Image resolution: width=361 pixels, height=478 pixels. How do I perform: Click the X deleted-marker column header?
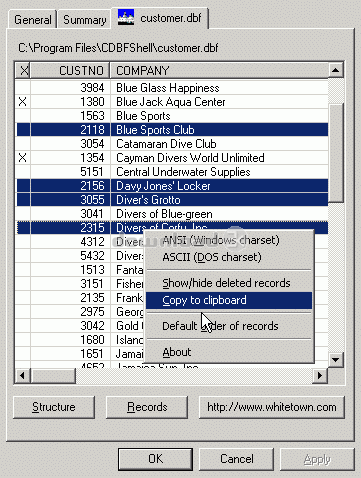23,70
